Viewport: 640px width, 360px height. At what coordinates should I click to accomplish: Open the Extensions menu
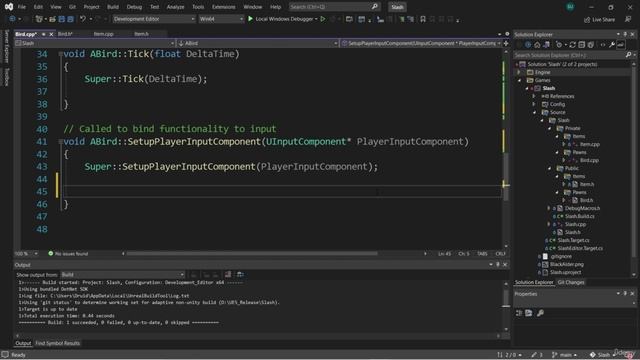(223, 7)
